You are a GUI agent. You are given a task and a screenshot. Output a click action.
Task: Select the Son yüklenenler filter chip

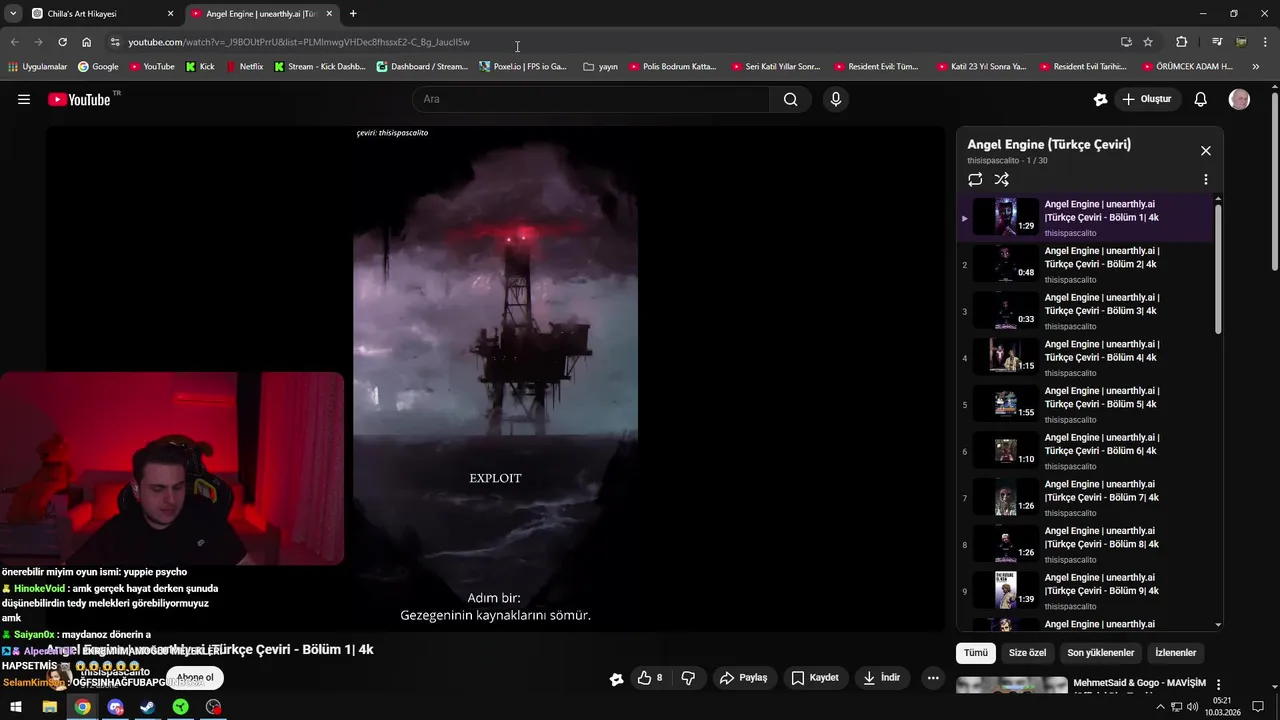(x=1100, y=653)
